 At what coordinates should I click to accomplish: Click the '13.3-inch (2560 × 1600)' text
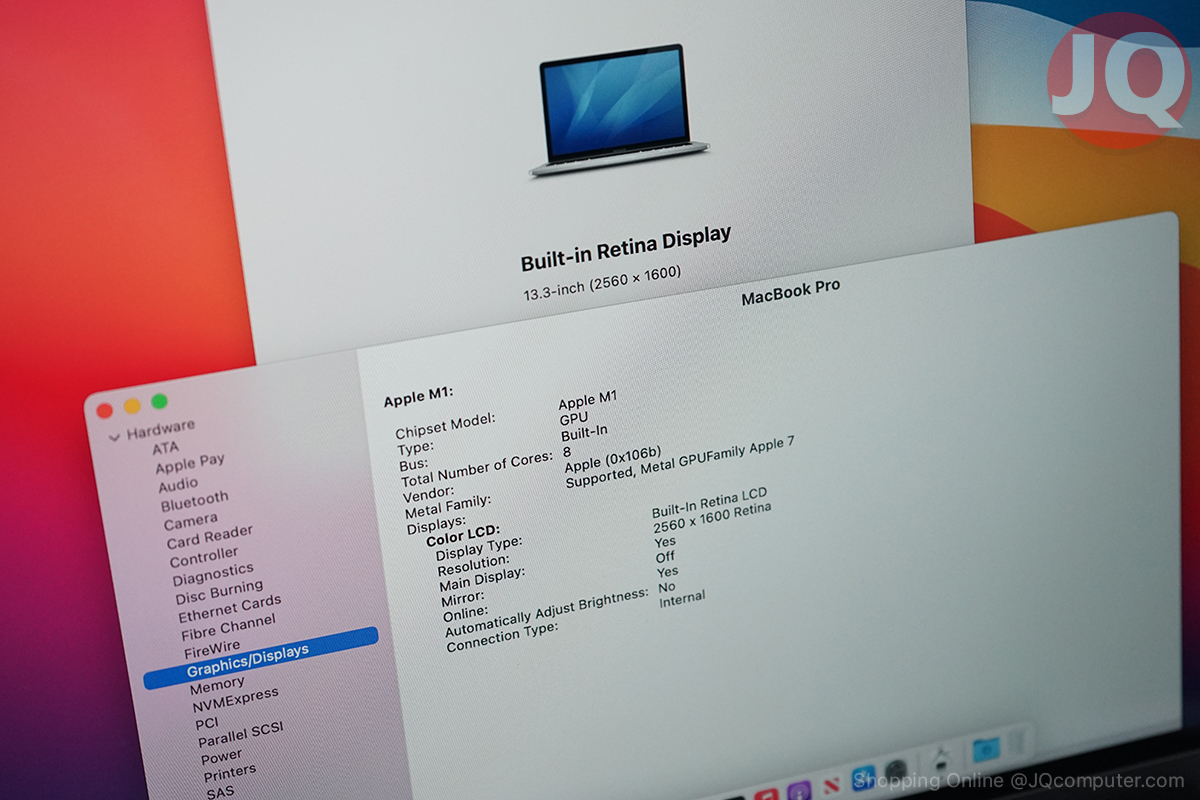pyautogui.click(x=602, y=283)
